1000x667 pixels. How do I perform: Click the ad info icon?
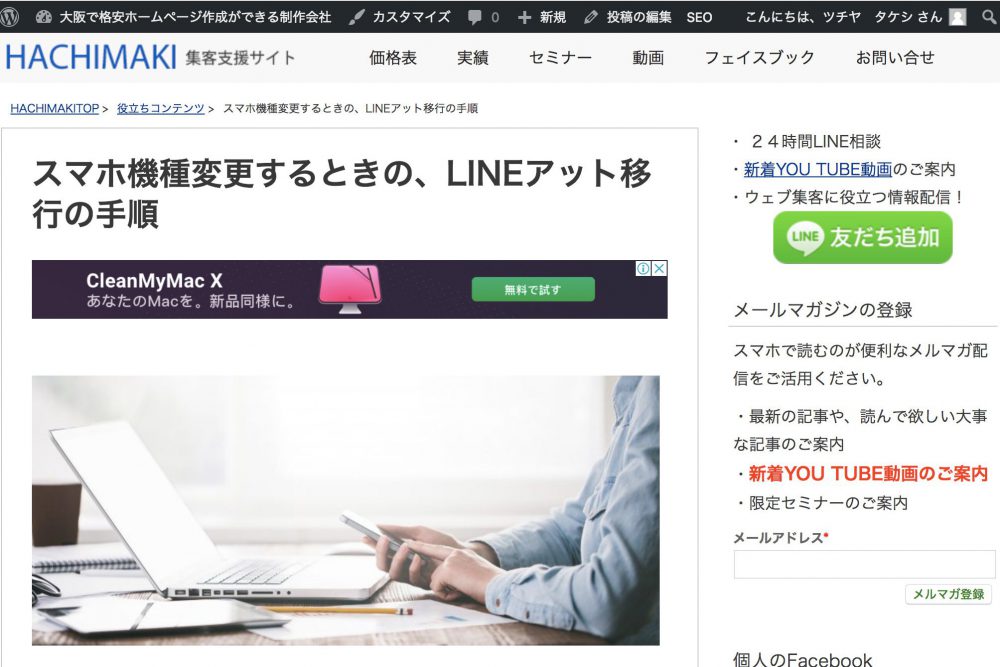[643, 268]
